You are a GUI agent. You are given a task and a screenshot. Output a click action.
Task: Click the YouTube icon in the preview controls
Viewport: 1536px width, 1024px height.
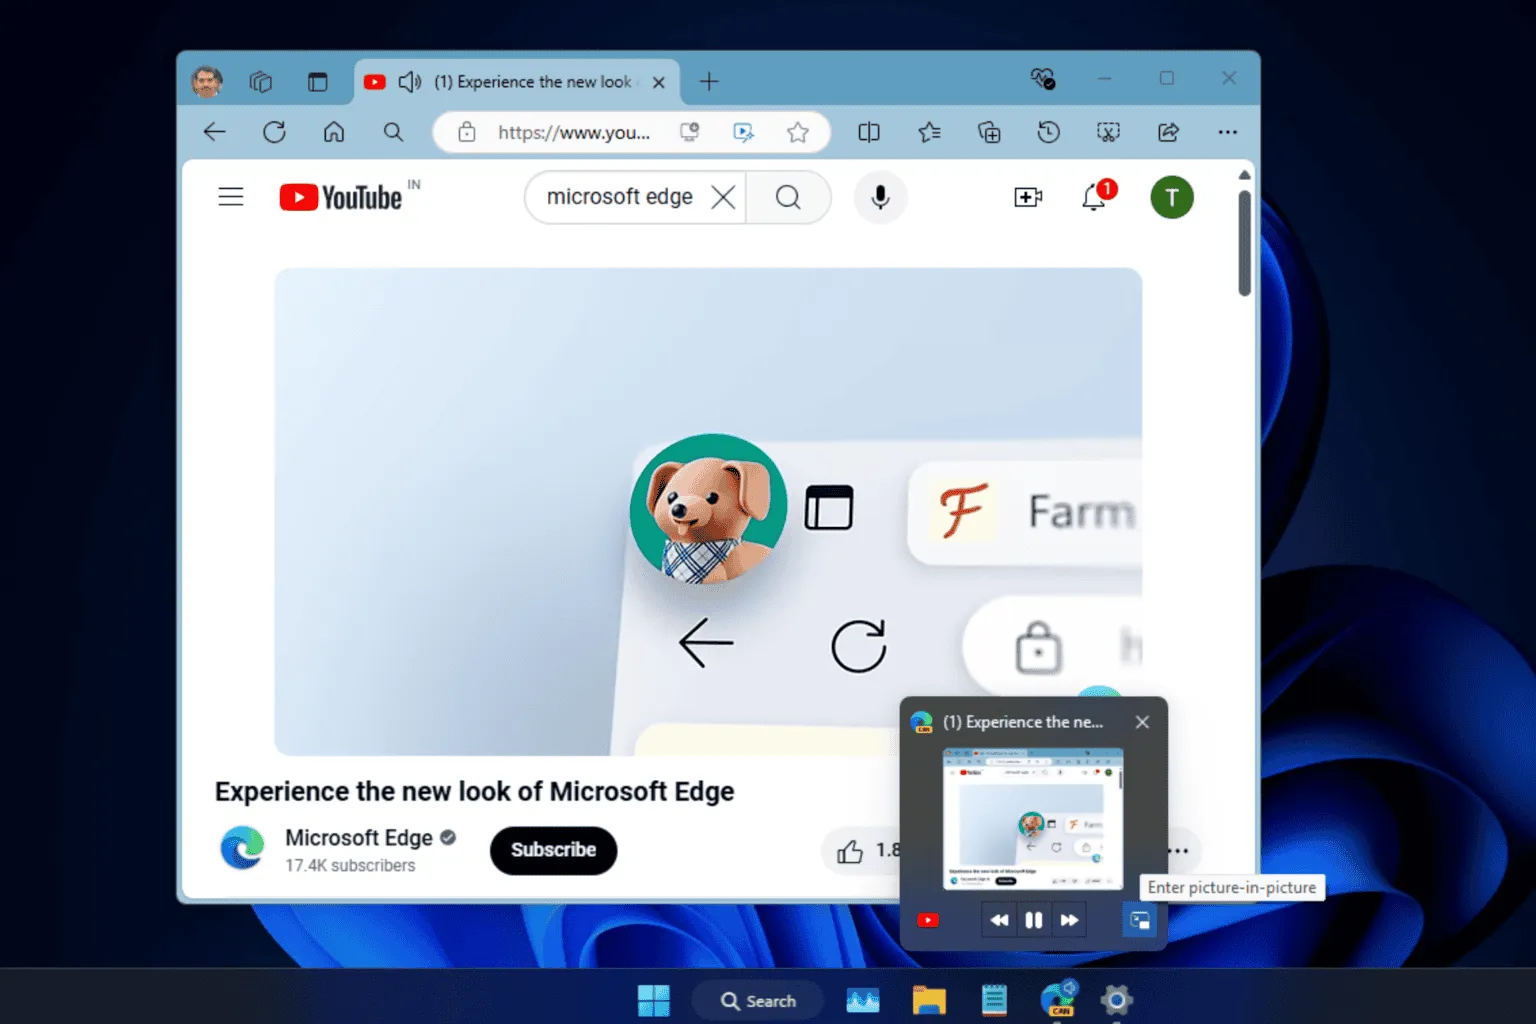(x=928, y=920)
